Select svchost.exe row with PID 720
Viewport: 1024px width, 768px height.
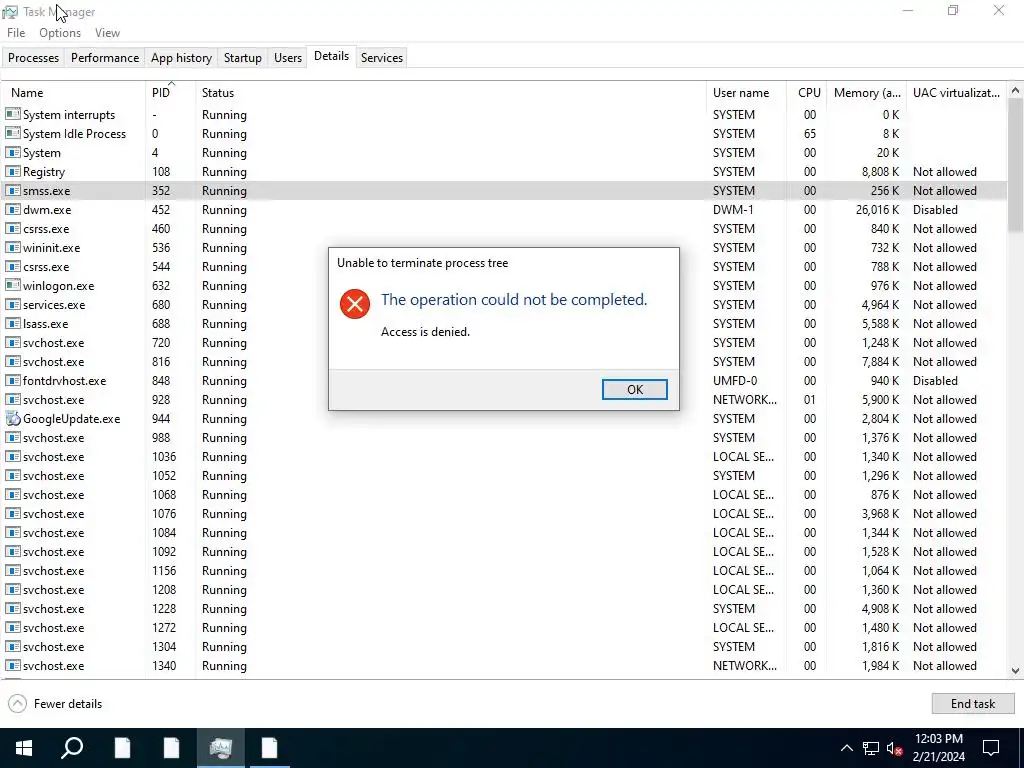(x=504, y=343)
